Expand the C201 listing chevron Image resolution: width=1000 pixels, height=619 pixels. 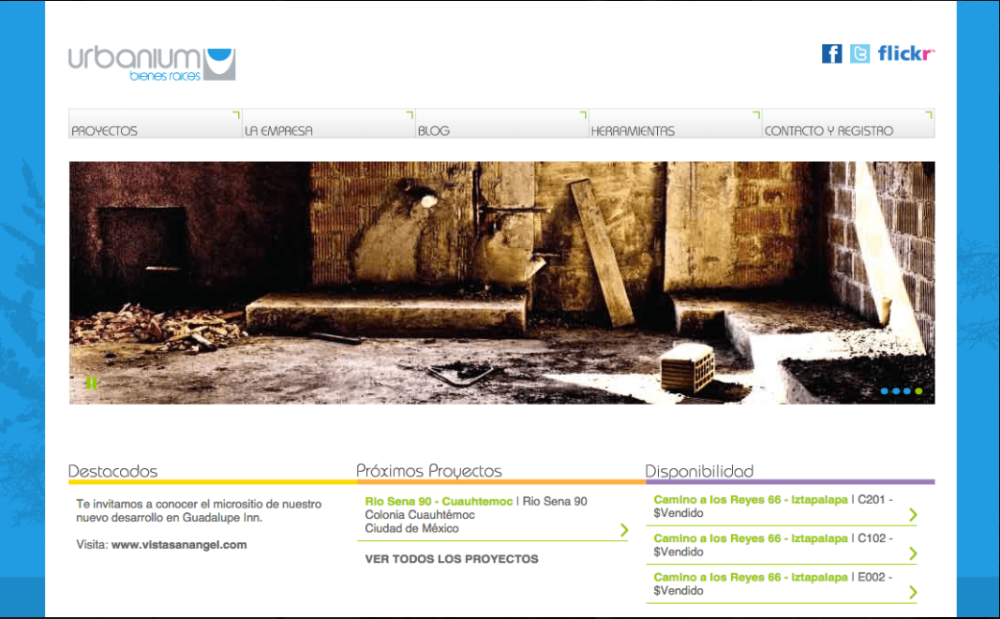[912, 514]
